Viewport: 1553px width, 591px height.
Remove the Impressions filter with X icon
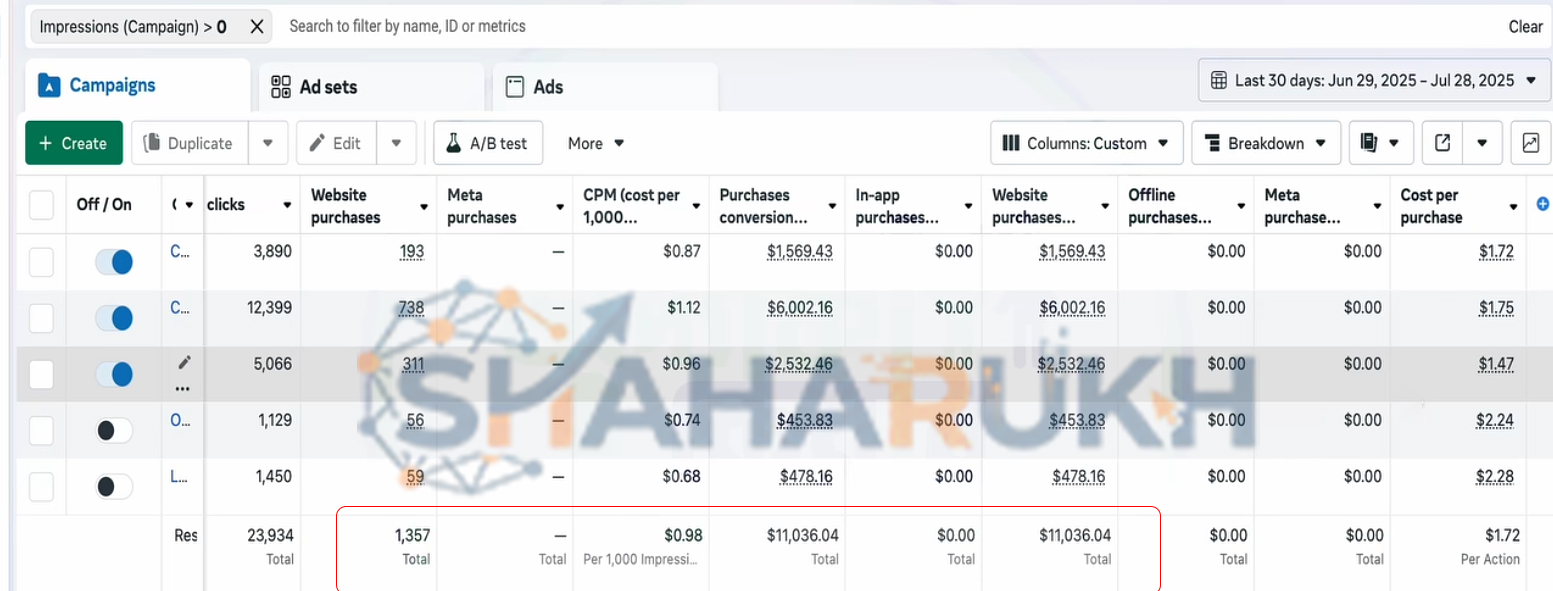257,27
